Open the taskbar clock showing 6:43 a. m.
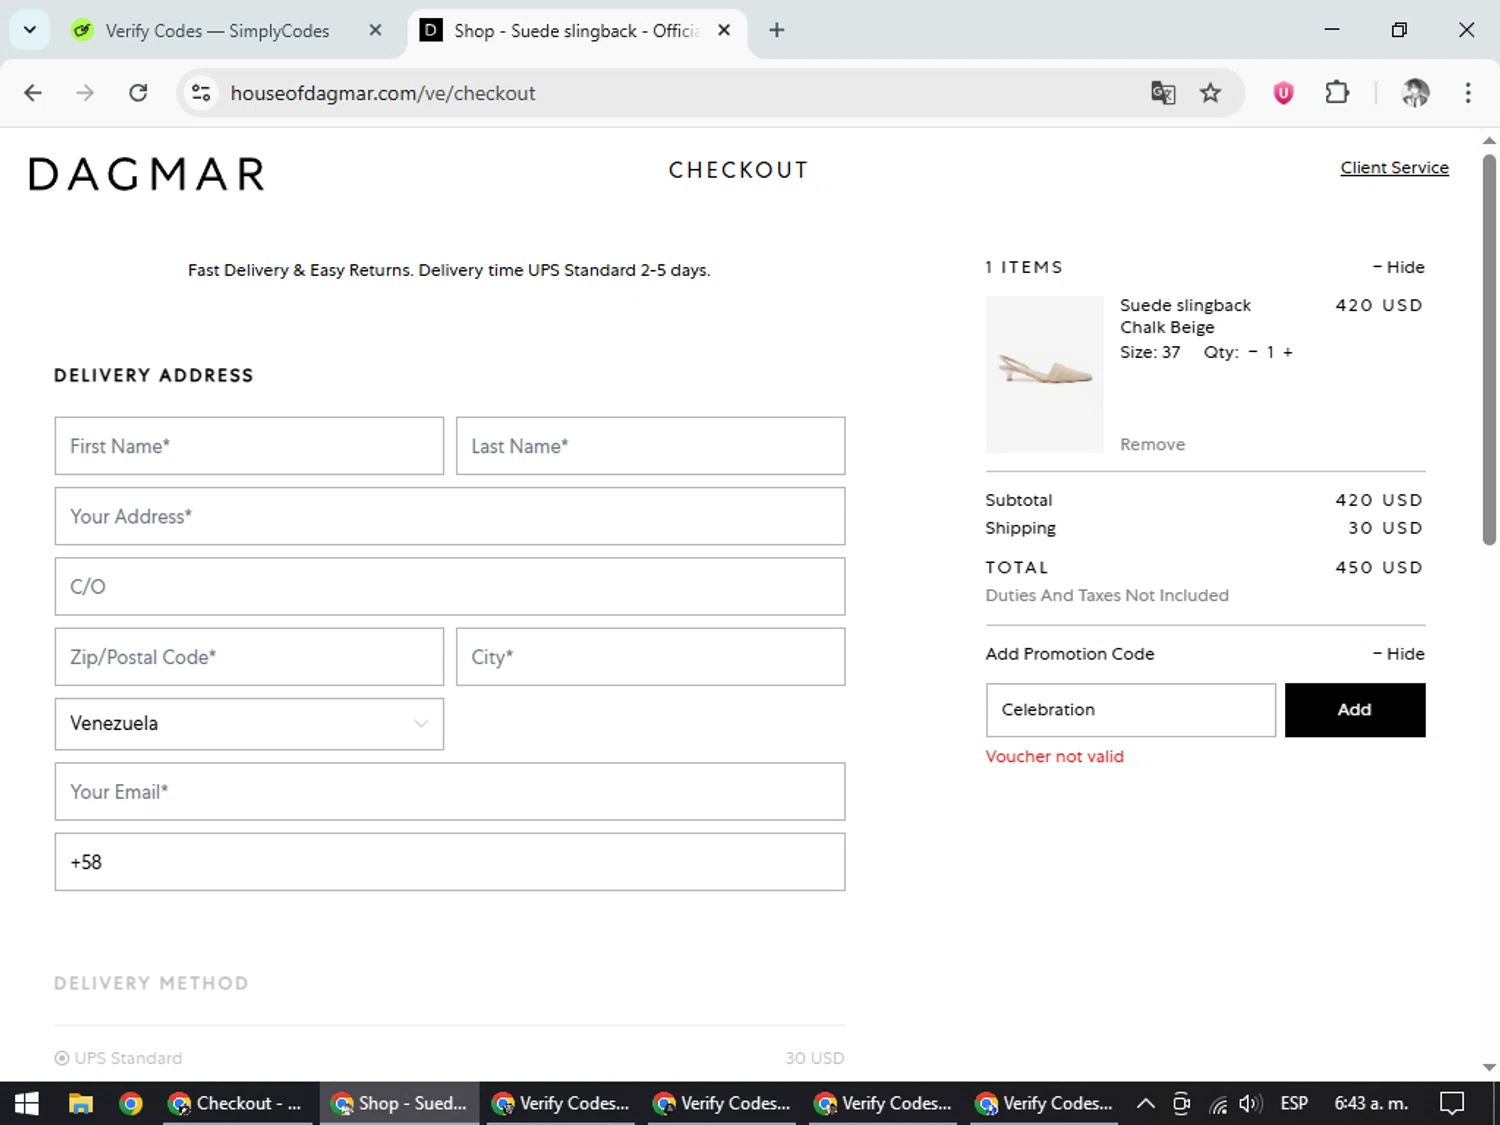The image size is (1500, 1125). pos(1371,1103)
